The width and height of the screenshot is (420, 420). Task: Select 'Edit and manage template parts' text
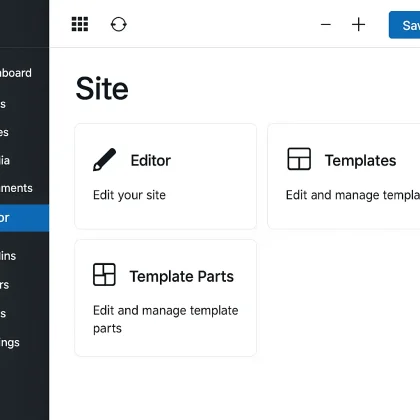pos(166,319)
